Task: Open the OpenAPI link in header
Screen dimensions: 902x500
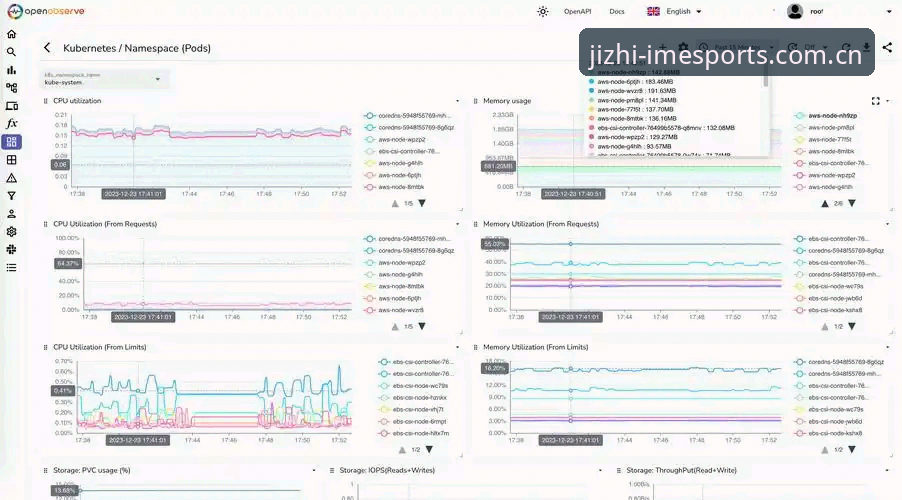Action: click(x=578, y=12)
